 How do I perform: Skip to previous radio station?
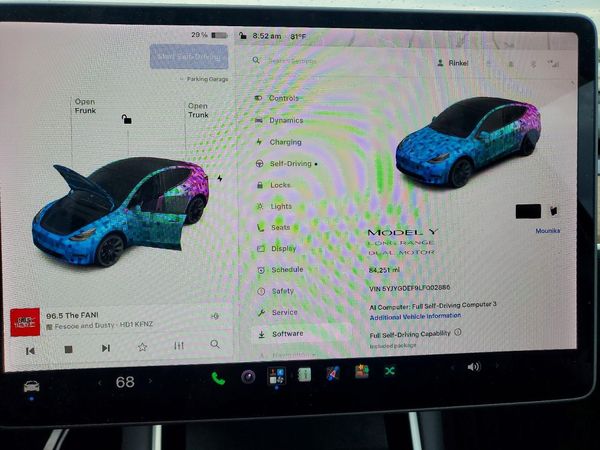click(30, 351)
